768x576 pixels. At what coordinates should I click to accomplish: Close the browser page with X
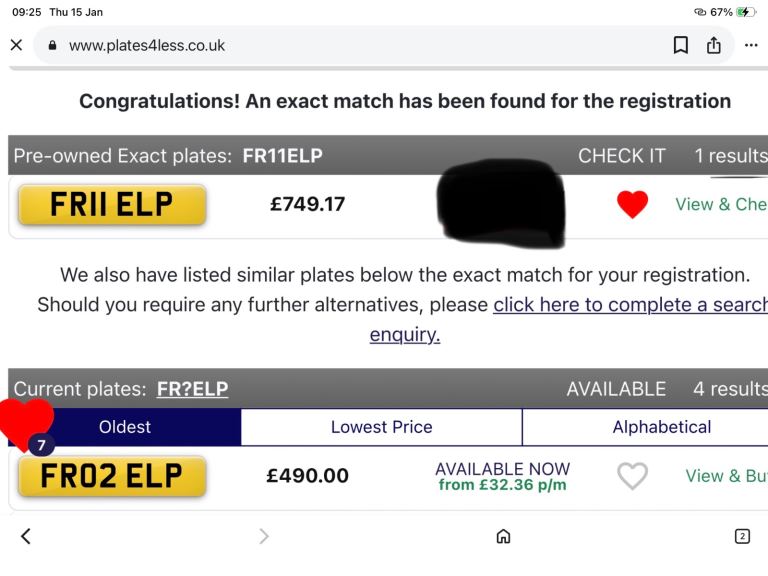(x=16, y=45)
